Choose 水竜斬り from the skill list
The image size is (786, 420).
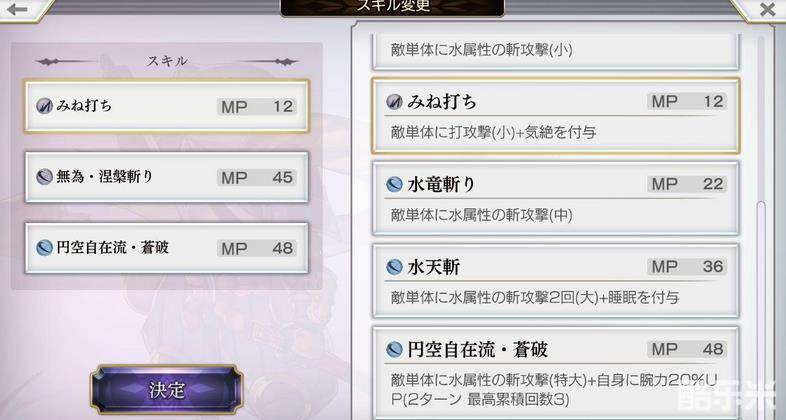tap(555, 198)
